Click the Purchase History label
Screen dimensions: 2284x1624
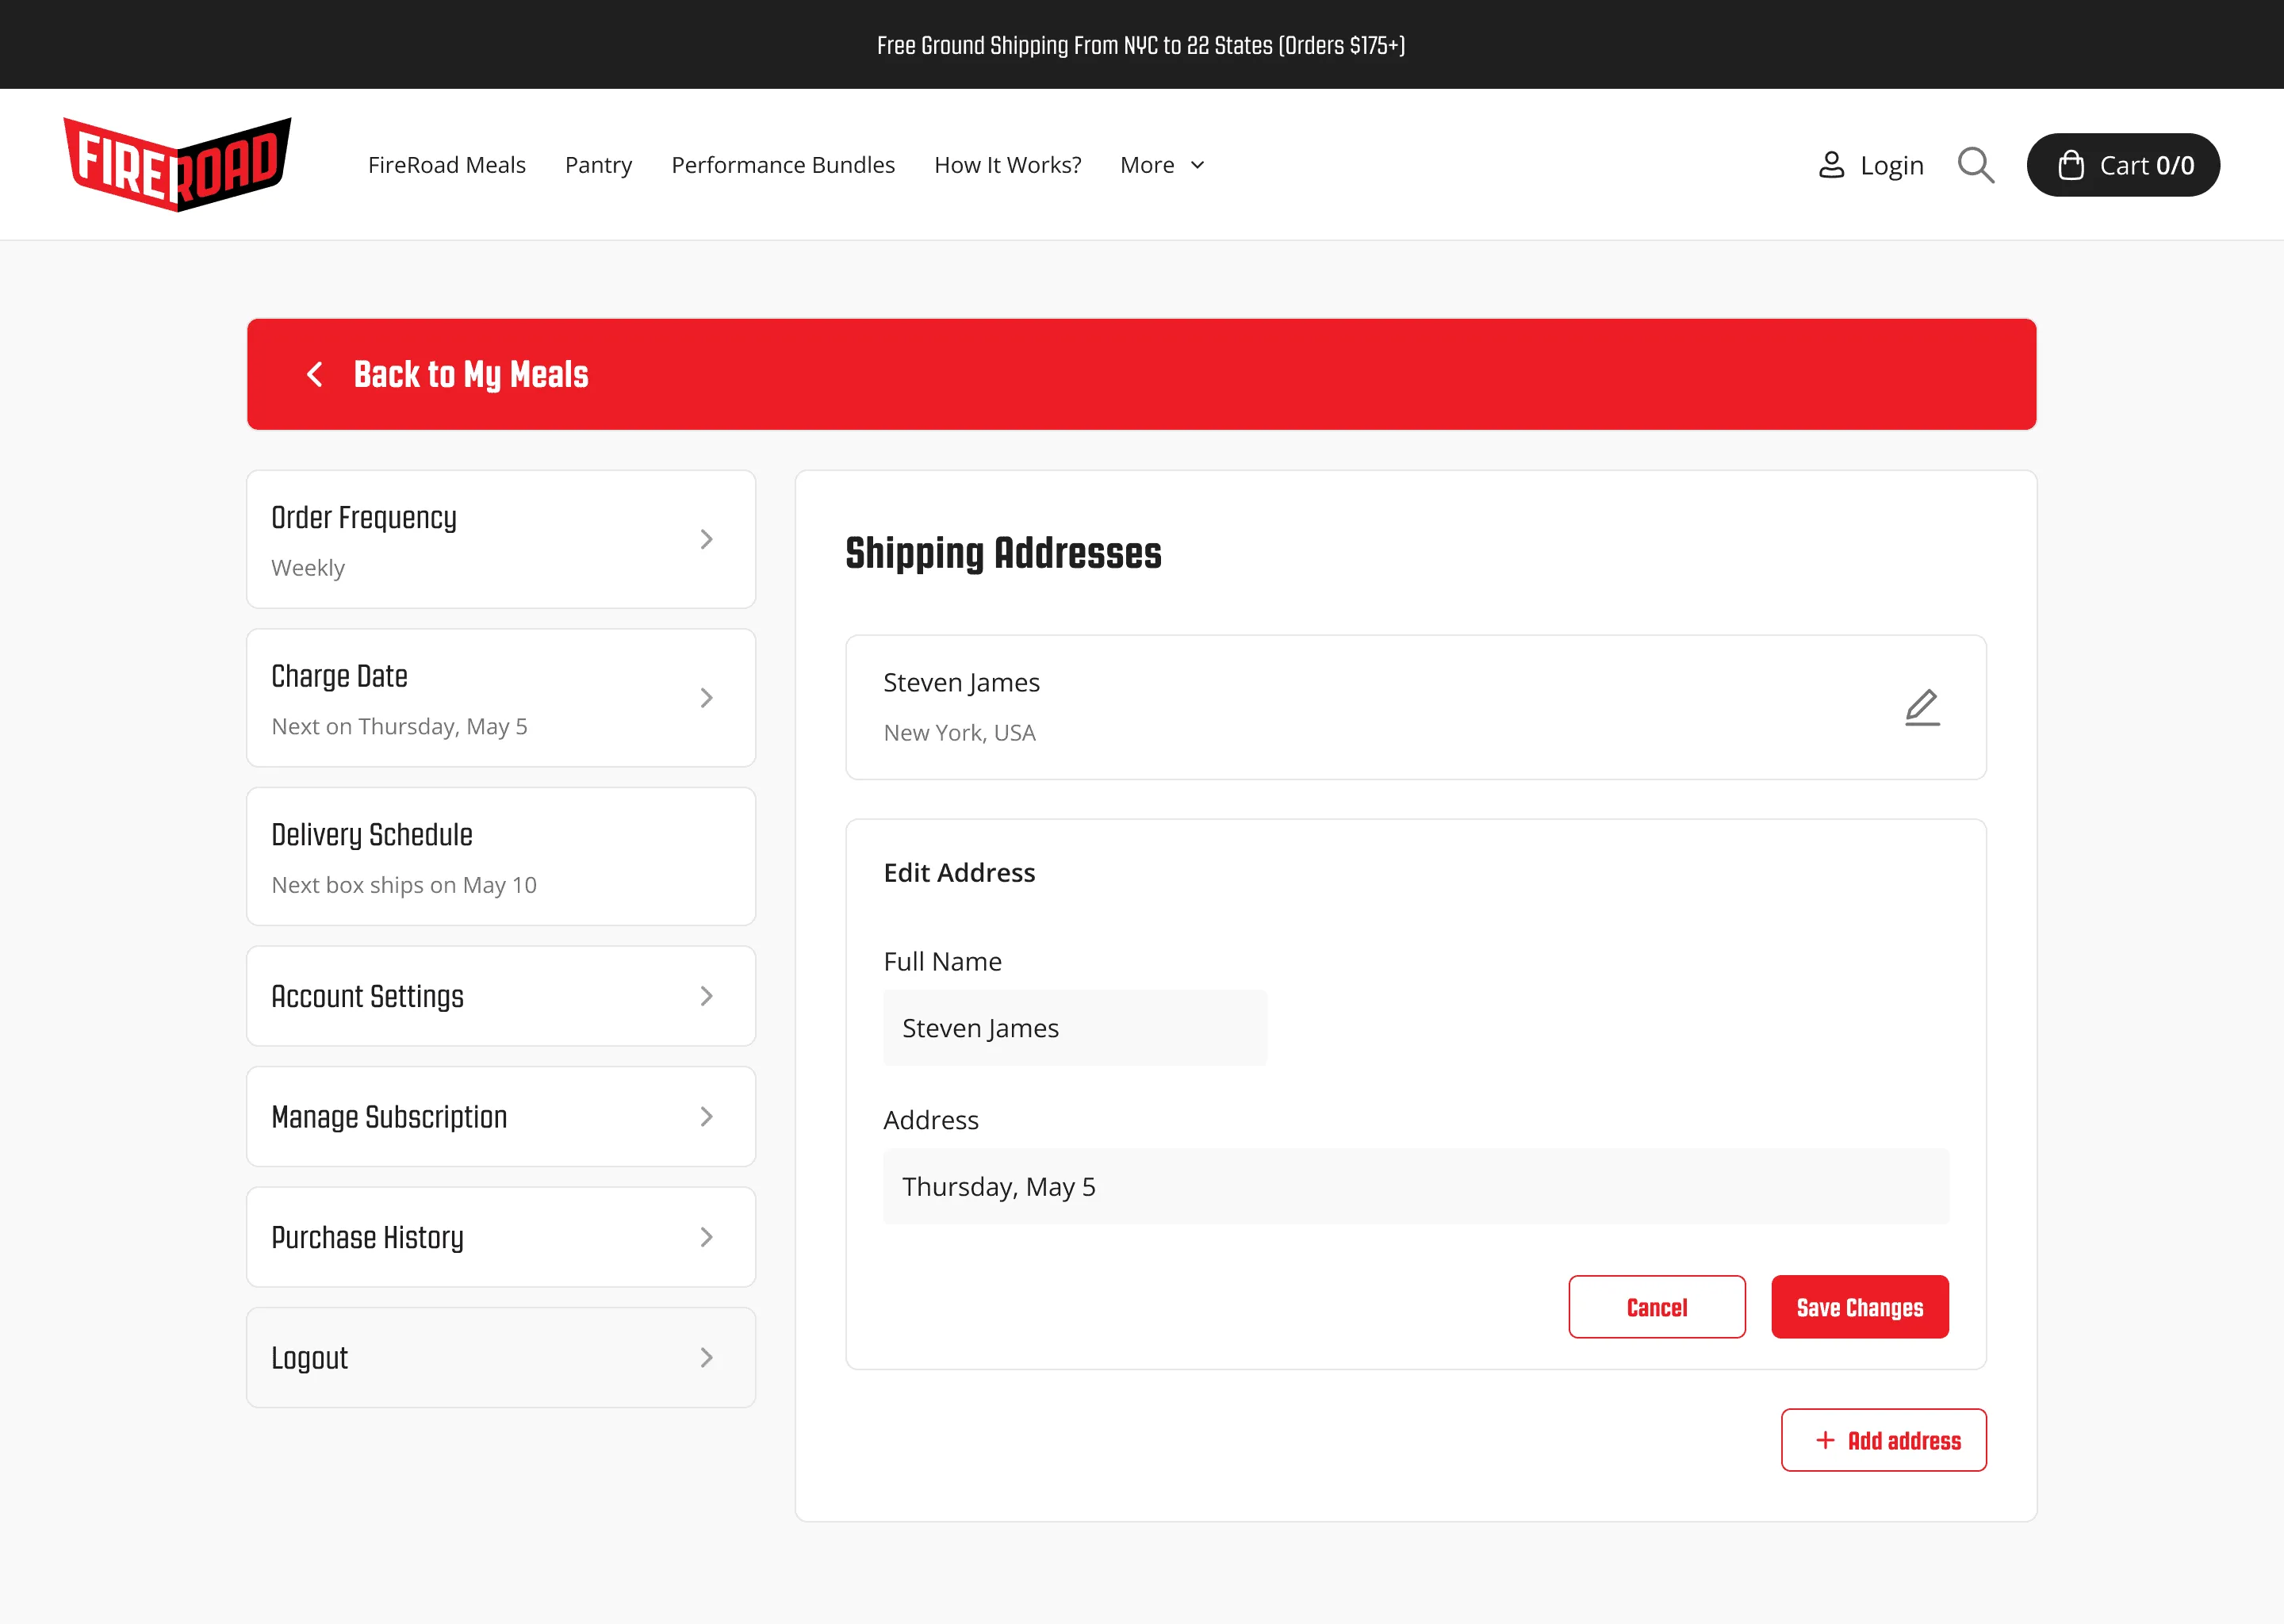coord(367,1237)
